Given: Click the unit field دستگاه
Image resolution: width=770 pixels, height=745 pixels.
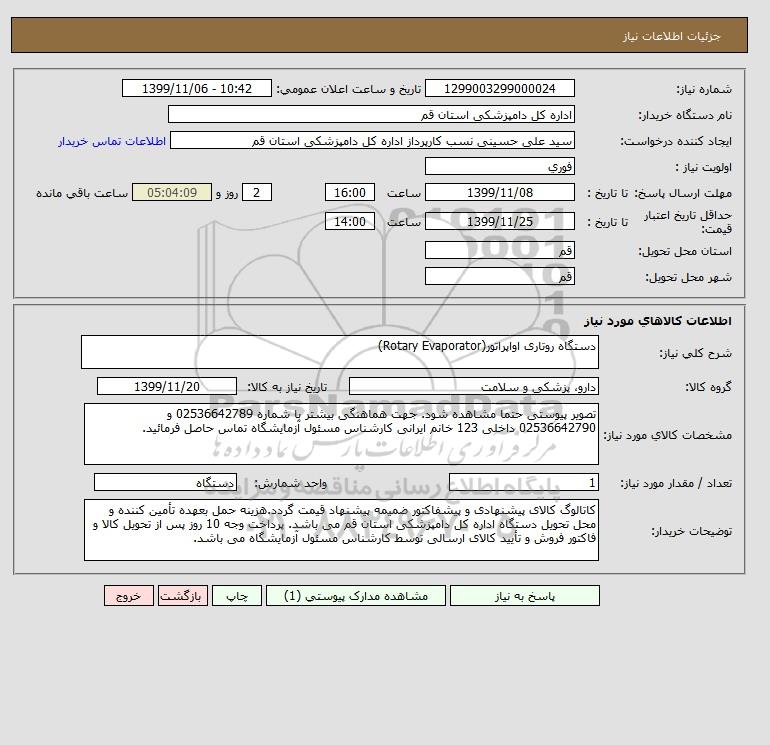Looking at the screenshot, I should tap(165, 483).
